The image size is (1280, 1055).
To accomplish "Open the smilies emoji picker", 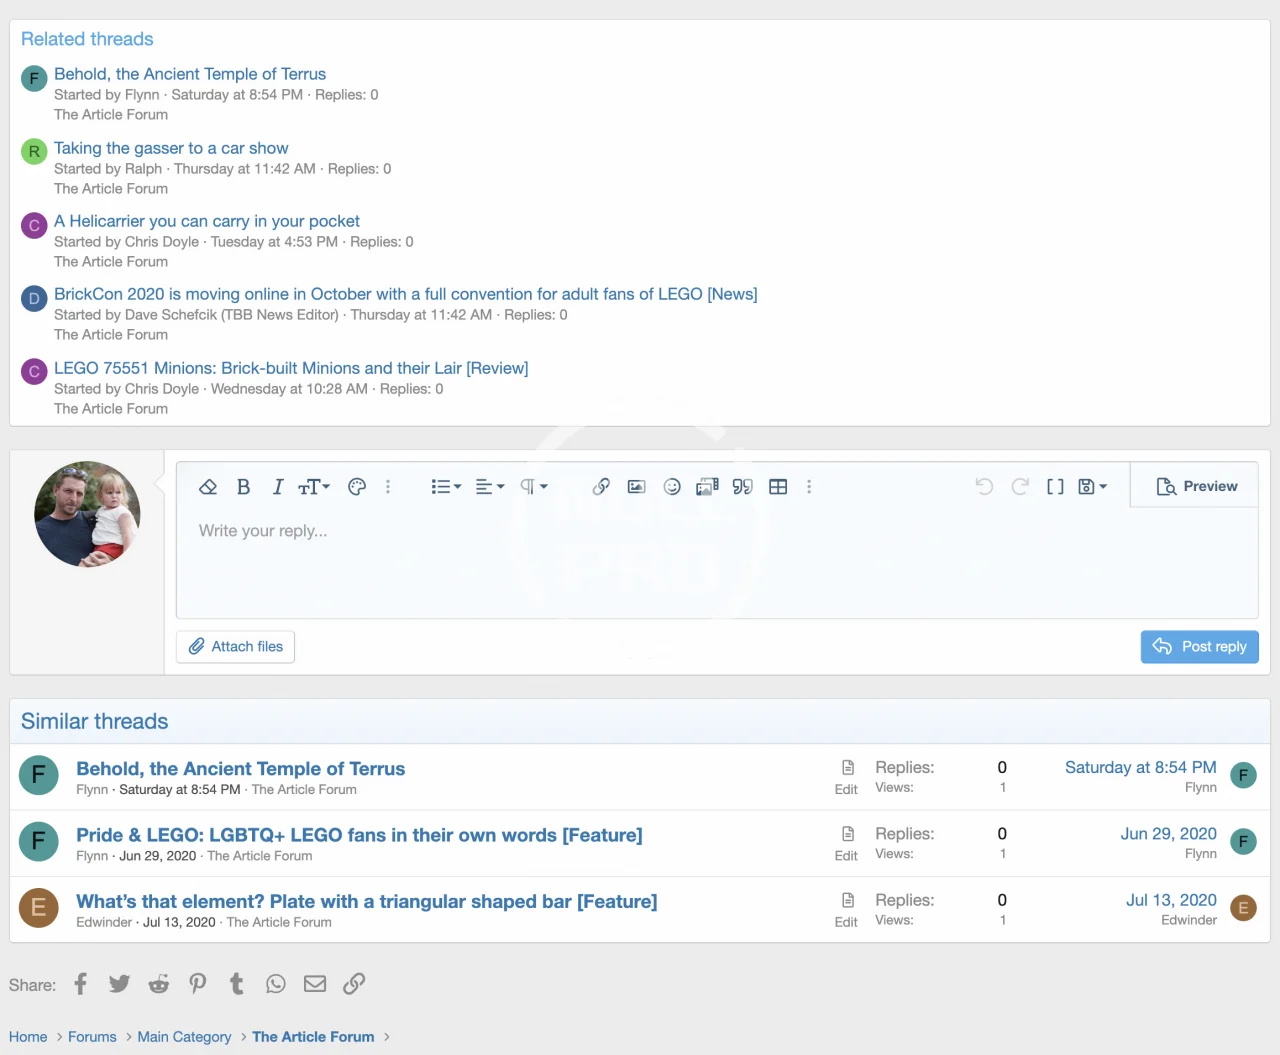I will coord(672,487).
